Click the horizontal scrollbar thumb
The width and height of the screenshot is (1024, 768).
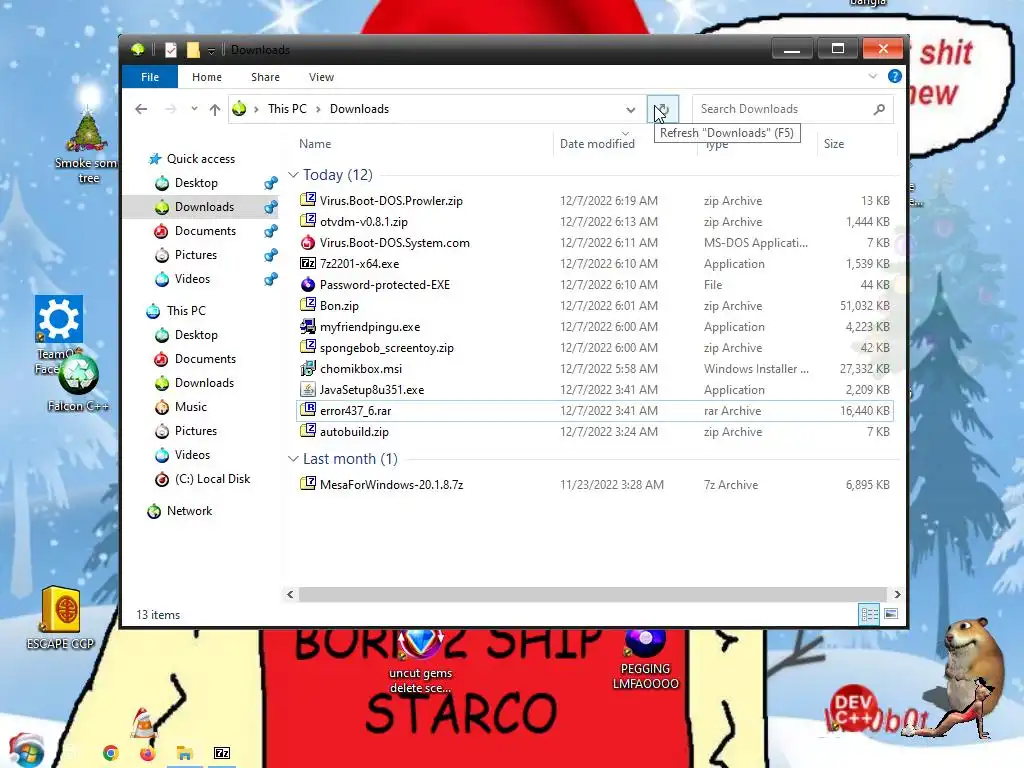point(592,594)
